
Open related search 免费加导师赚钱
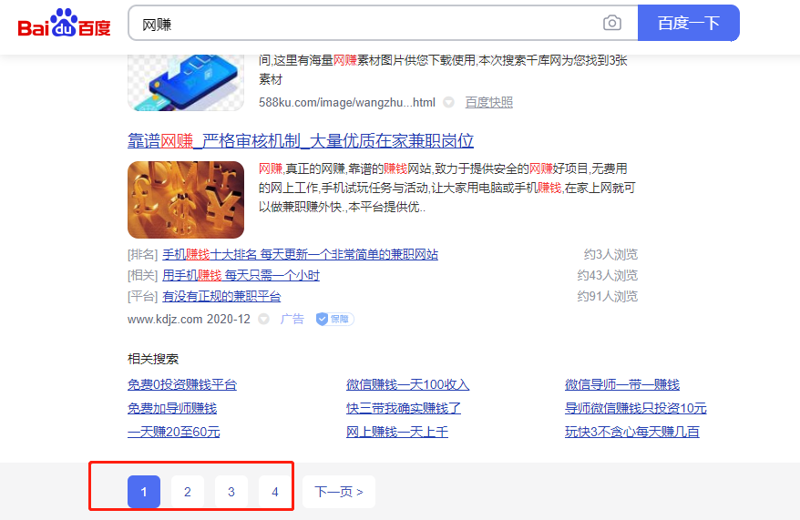click(x=172, y=408)
